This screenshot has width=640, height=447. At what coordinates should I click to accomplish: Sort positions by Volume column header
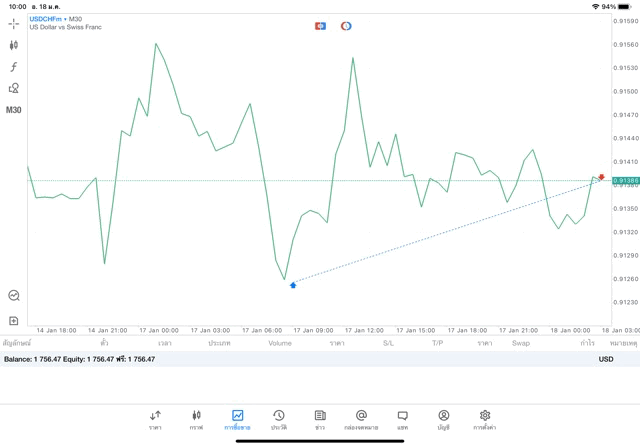coord(280,343)
